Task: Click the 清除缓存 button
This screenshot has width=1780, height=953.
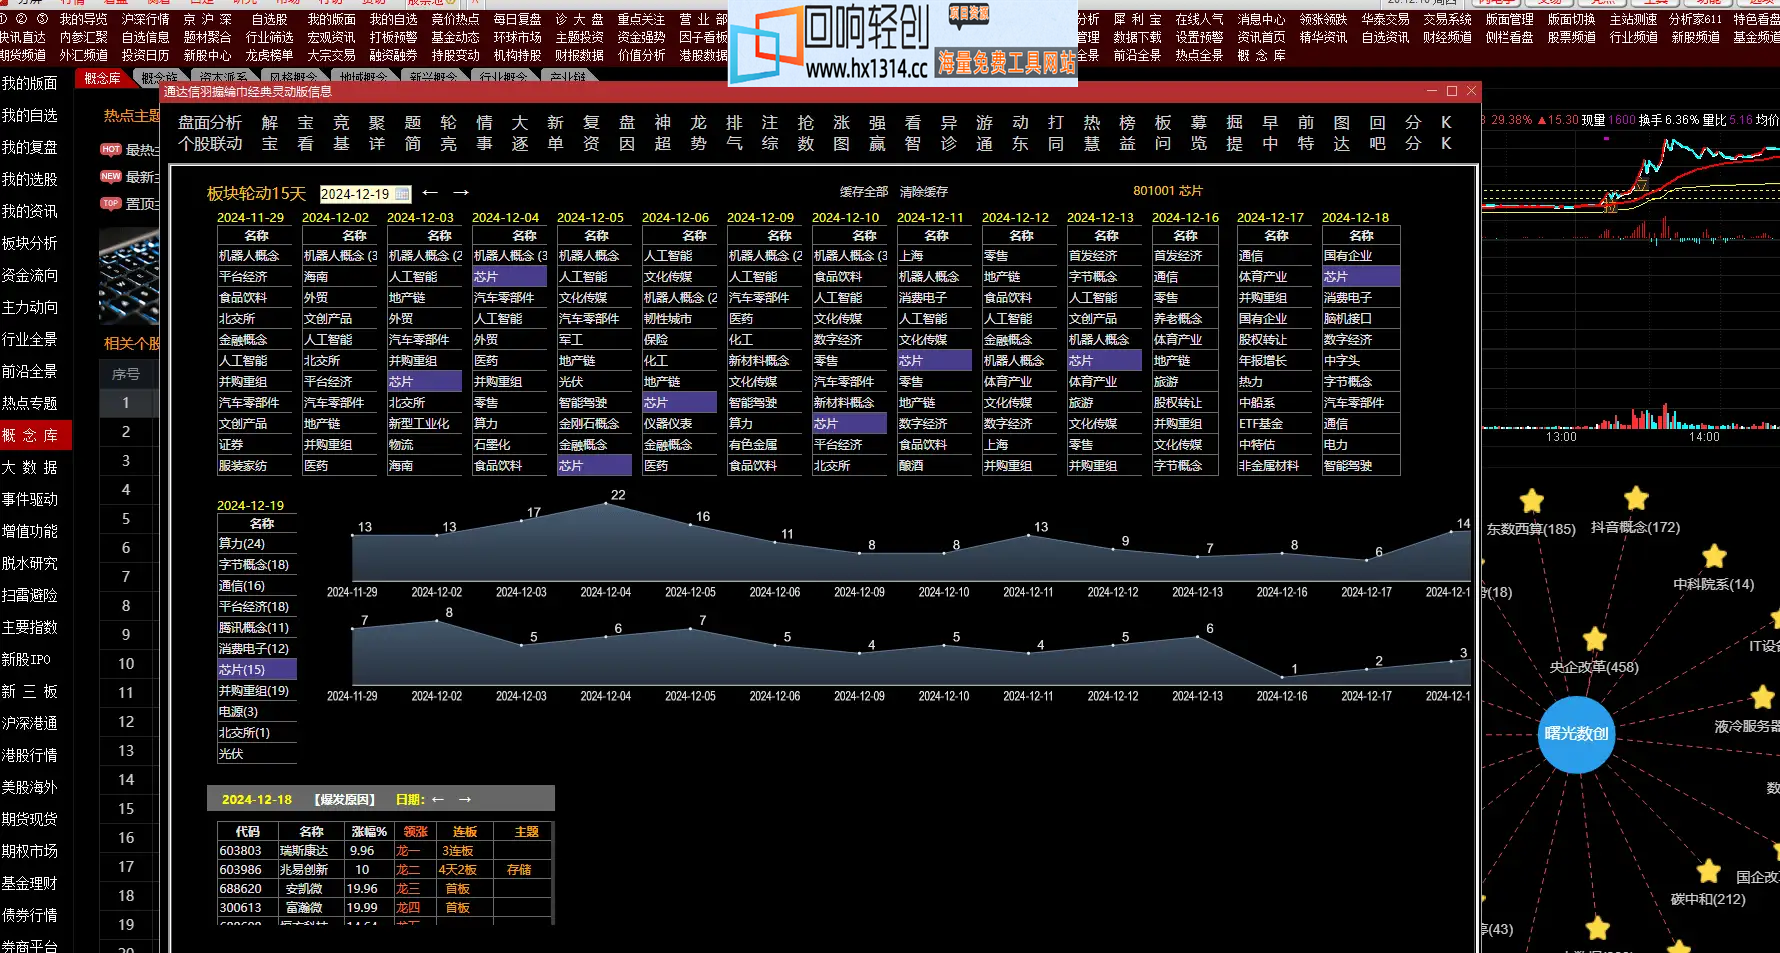Action: coord(924,192)
